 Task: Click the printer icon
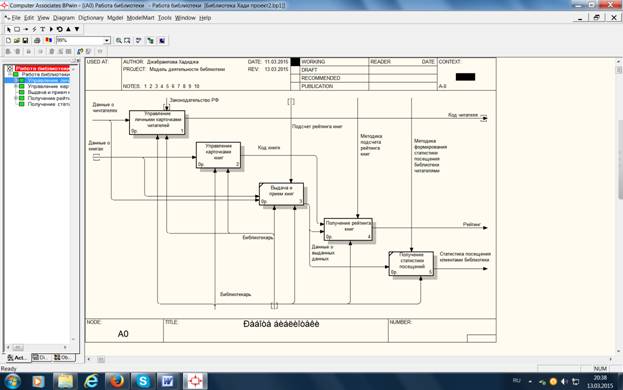pyautogui.click(x=37, y=41)
